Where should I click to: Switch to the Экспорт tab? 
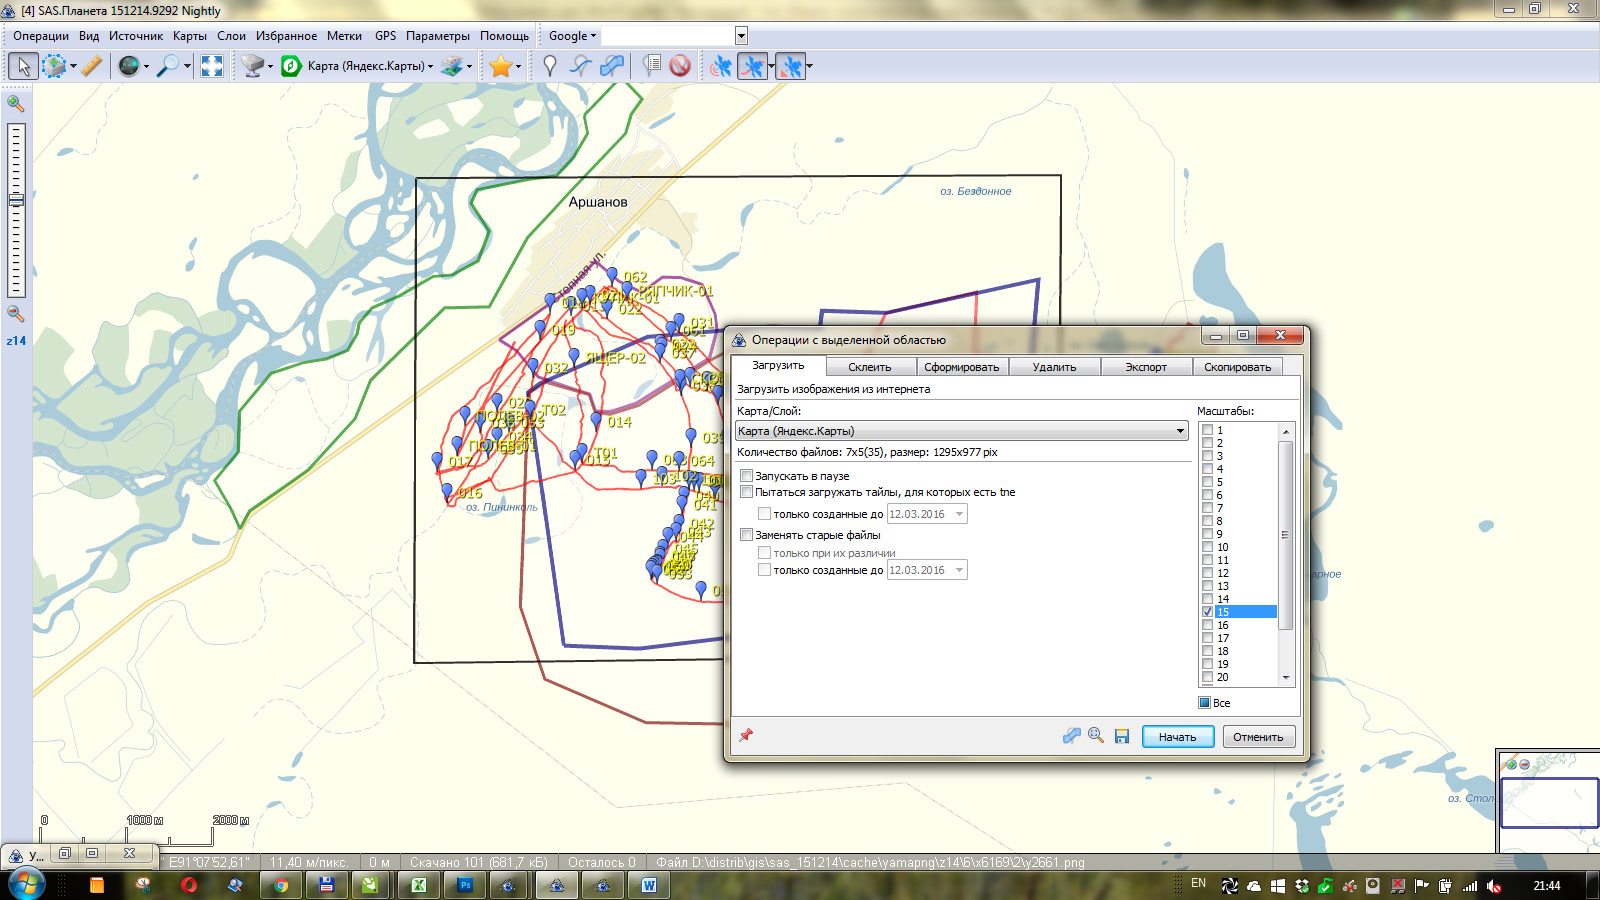click(x=1145, y=367)
